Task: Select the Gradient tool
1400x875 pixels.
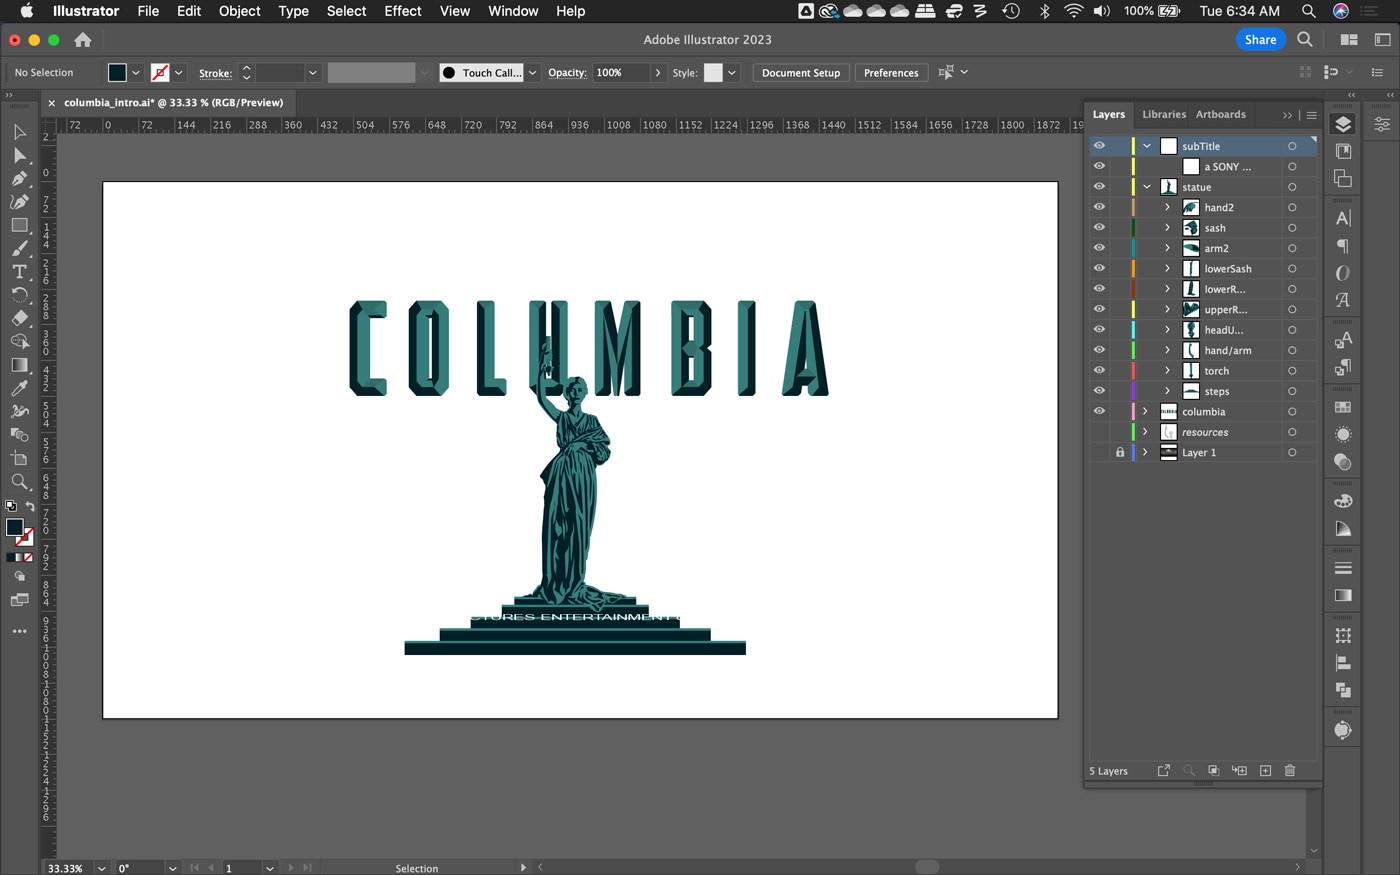Action: coord(19,365)
